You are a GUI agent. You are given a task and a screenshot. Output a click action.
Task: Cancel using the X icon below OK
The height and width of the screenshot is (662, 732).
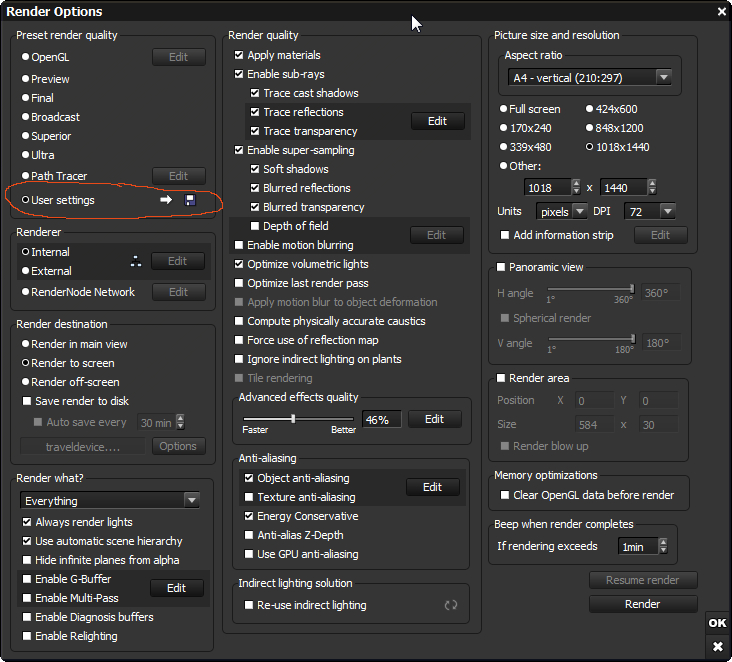point(717,647)
